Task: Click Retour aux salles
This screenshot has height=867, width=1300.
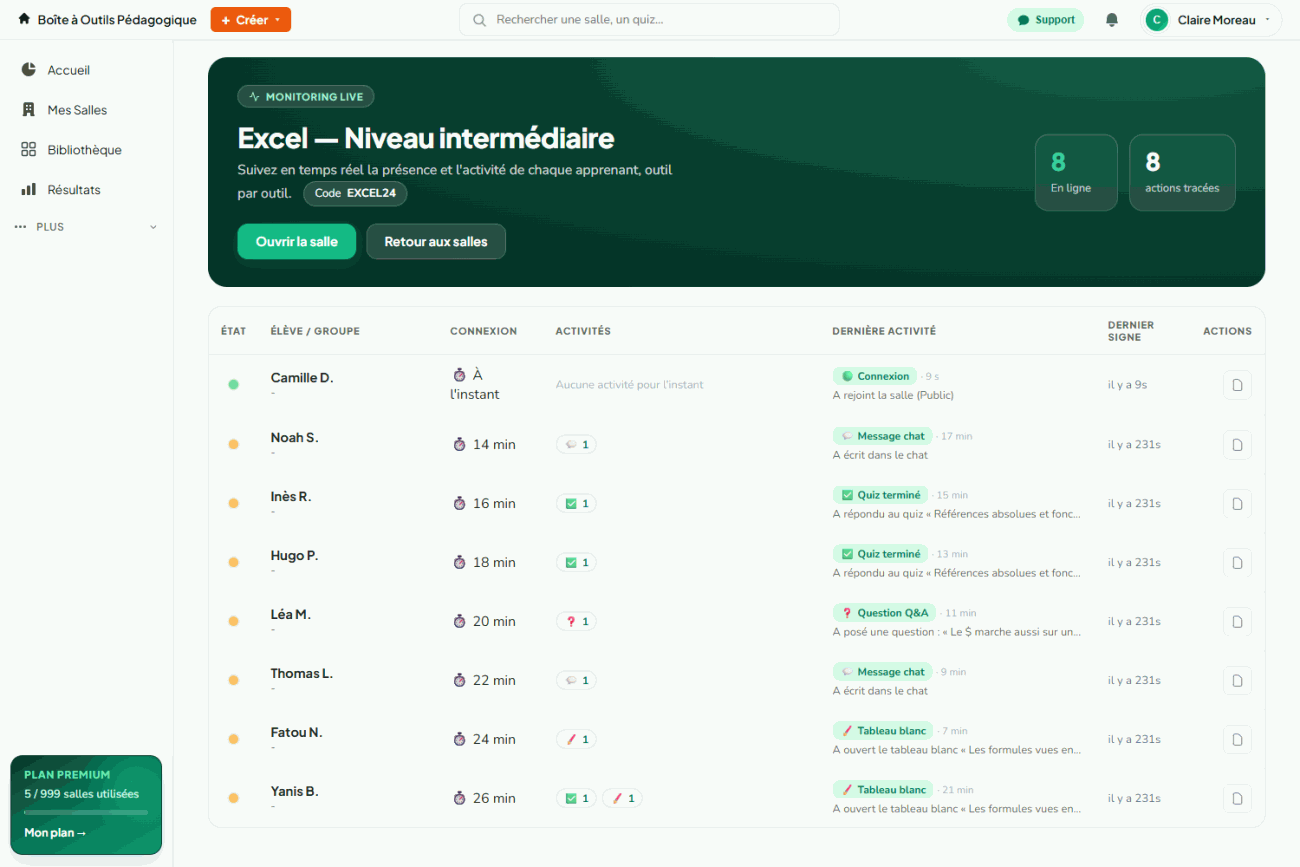Action: point(436,241)
